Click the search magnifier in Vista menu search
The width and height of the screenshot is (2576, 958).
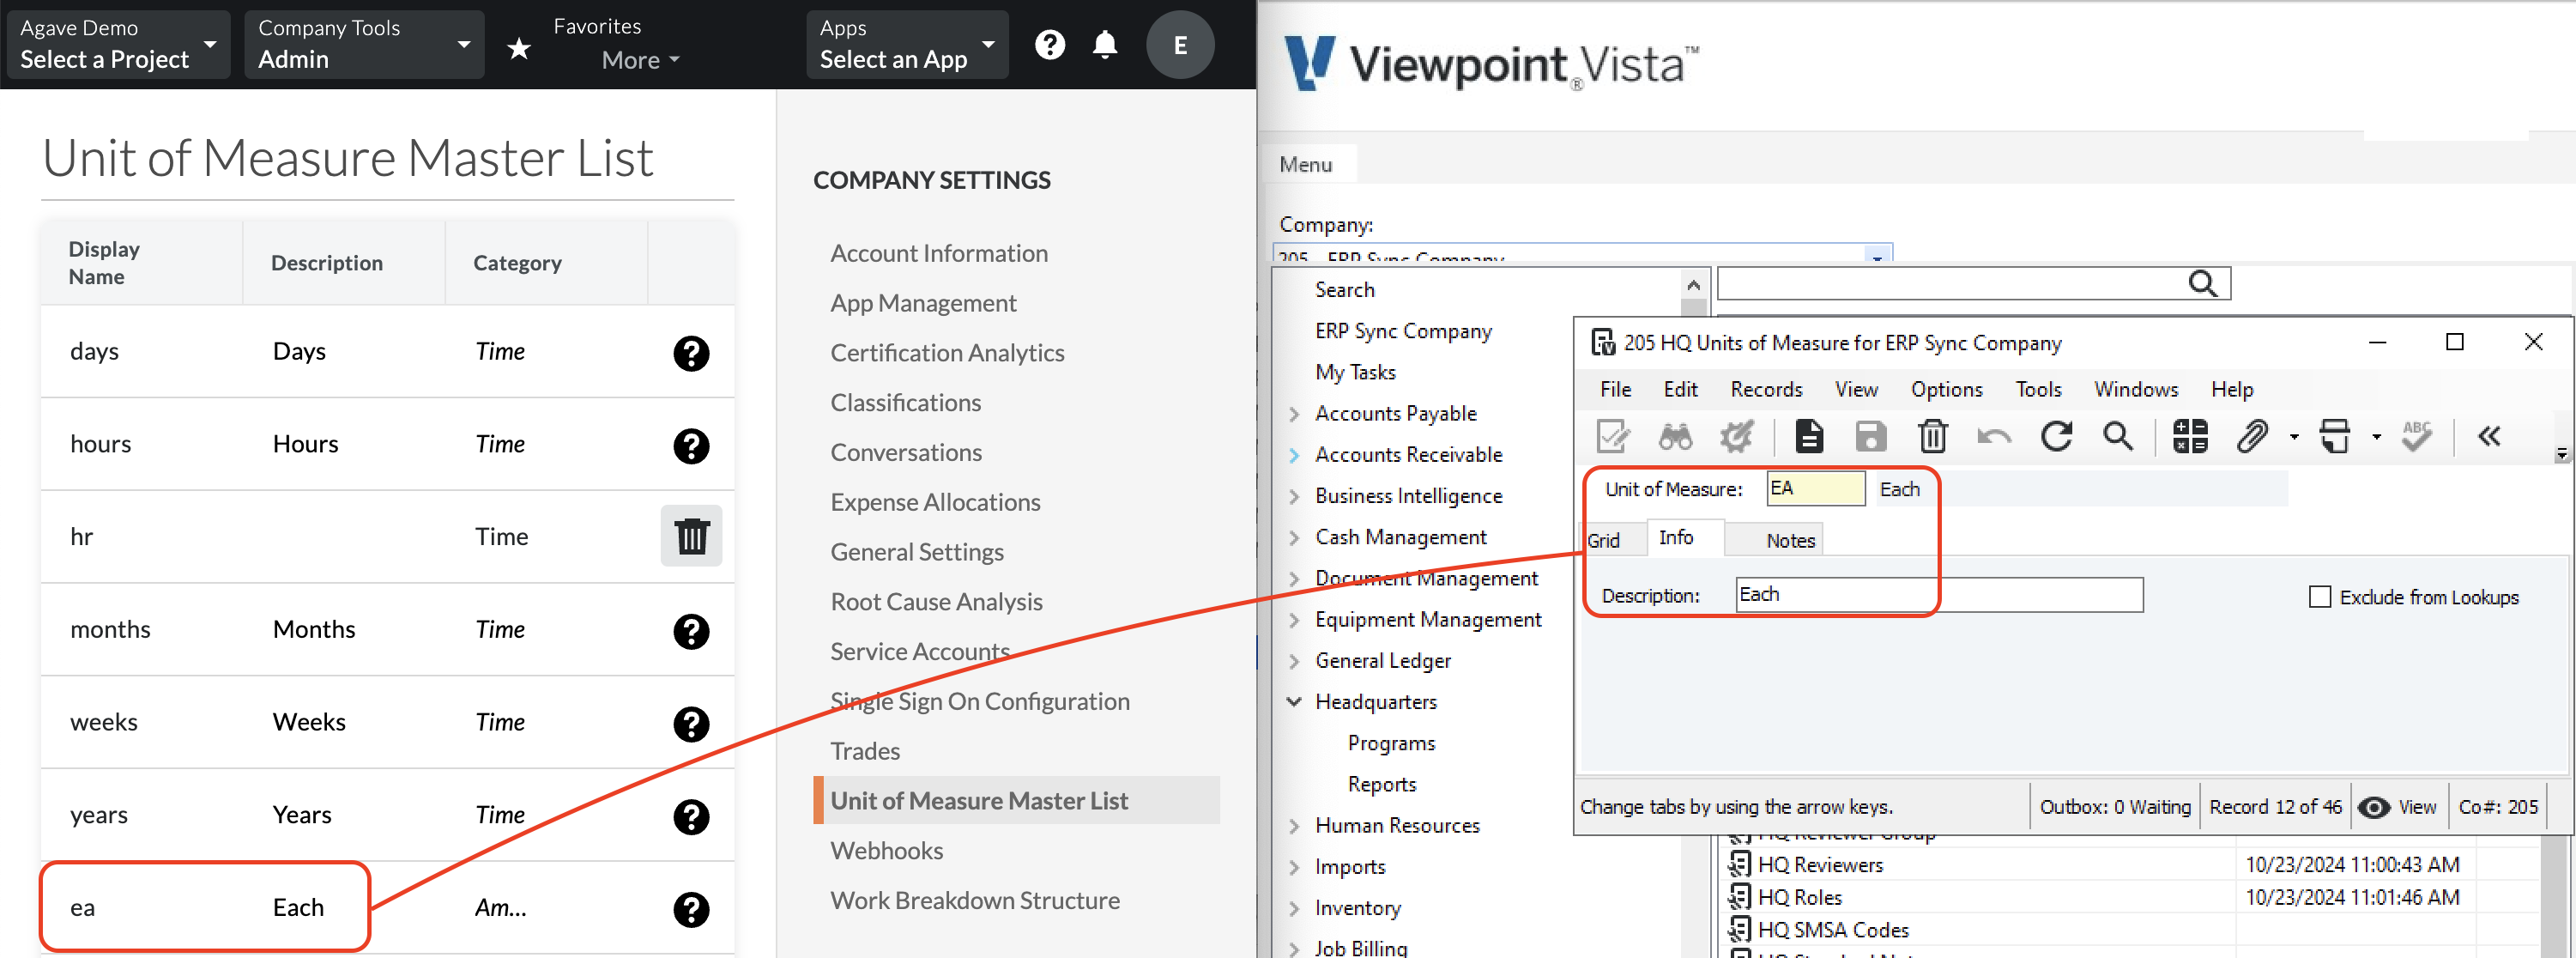pos(2203,284)
